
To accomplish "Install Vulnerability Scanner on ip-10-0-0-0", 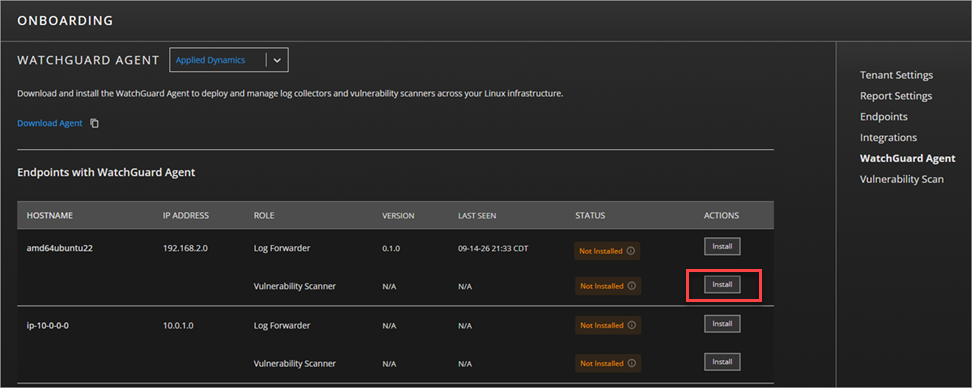I will point(722,361).
